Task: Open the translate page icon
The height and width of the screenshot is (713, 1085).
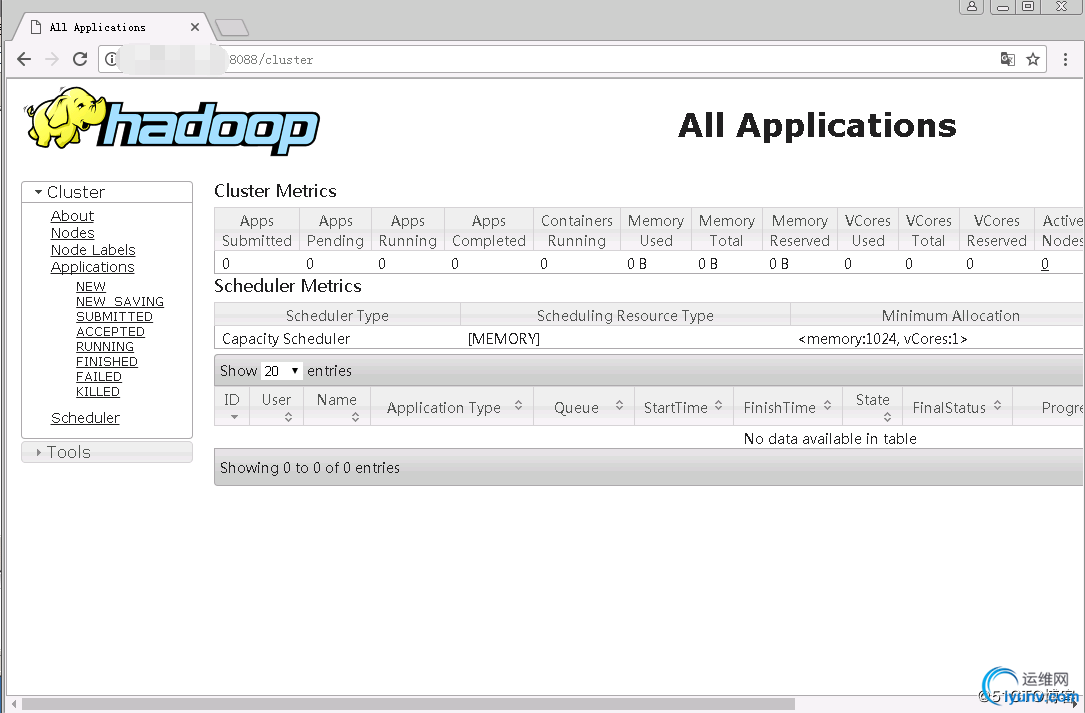Action: pyautogui.click(x=1008, y=60)
